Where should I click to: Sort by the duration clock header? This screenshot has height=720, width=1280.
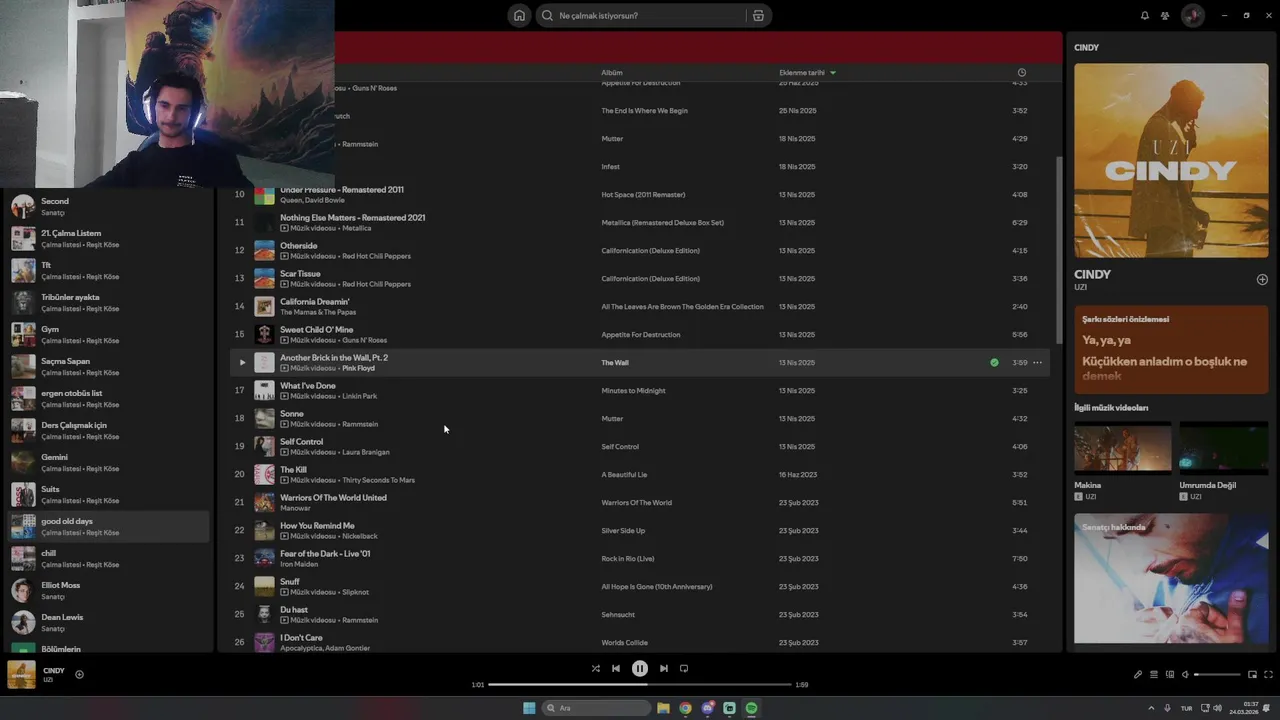[x=1021, y=73]
